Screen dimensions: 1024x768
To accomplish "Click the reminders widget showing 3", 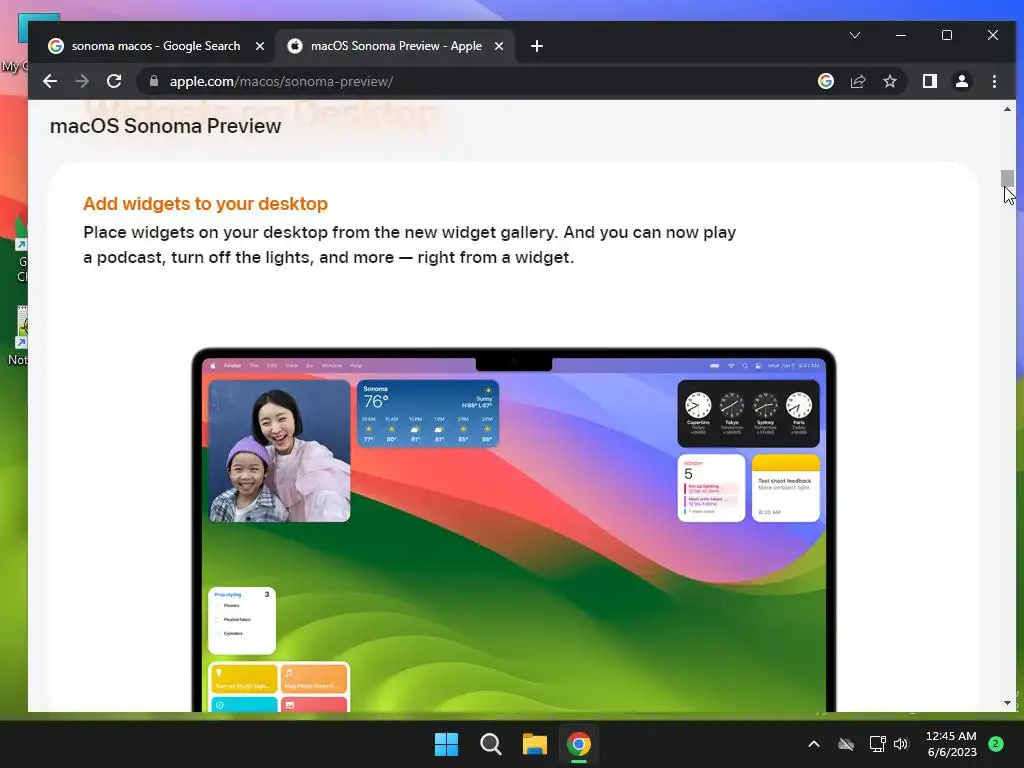I will (x=242, y=620).
